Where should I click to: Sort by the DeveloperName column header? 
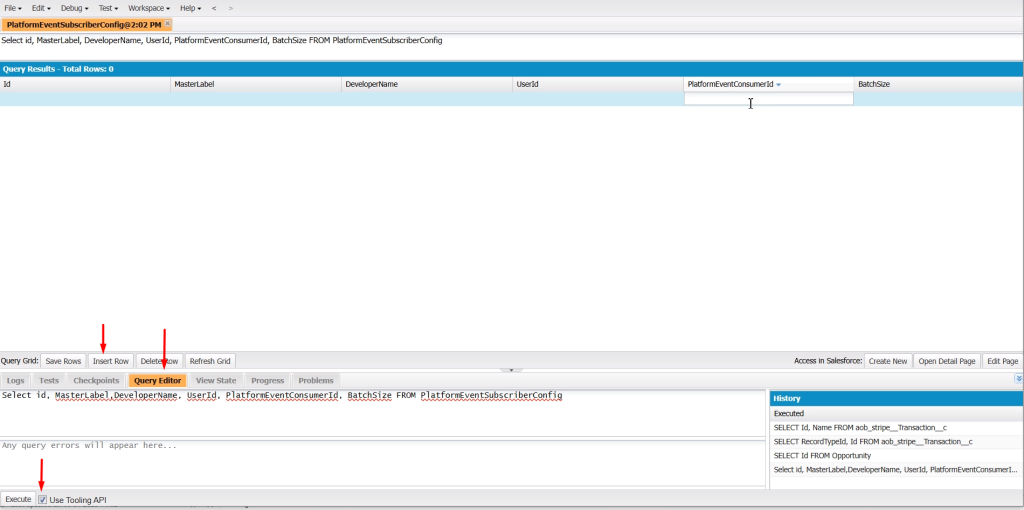(x=426, y=84)
